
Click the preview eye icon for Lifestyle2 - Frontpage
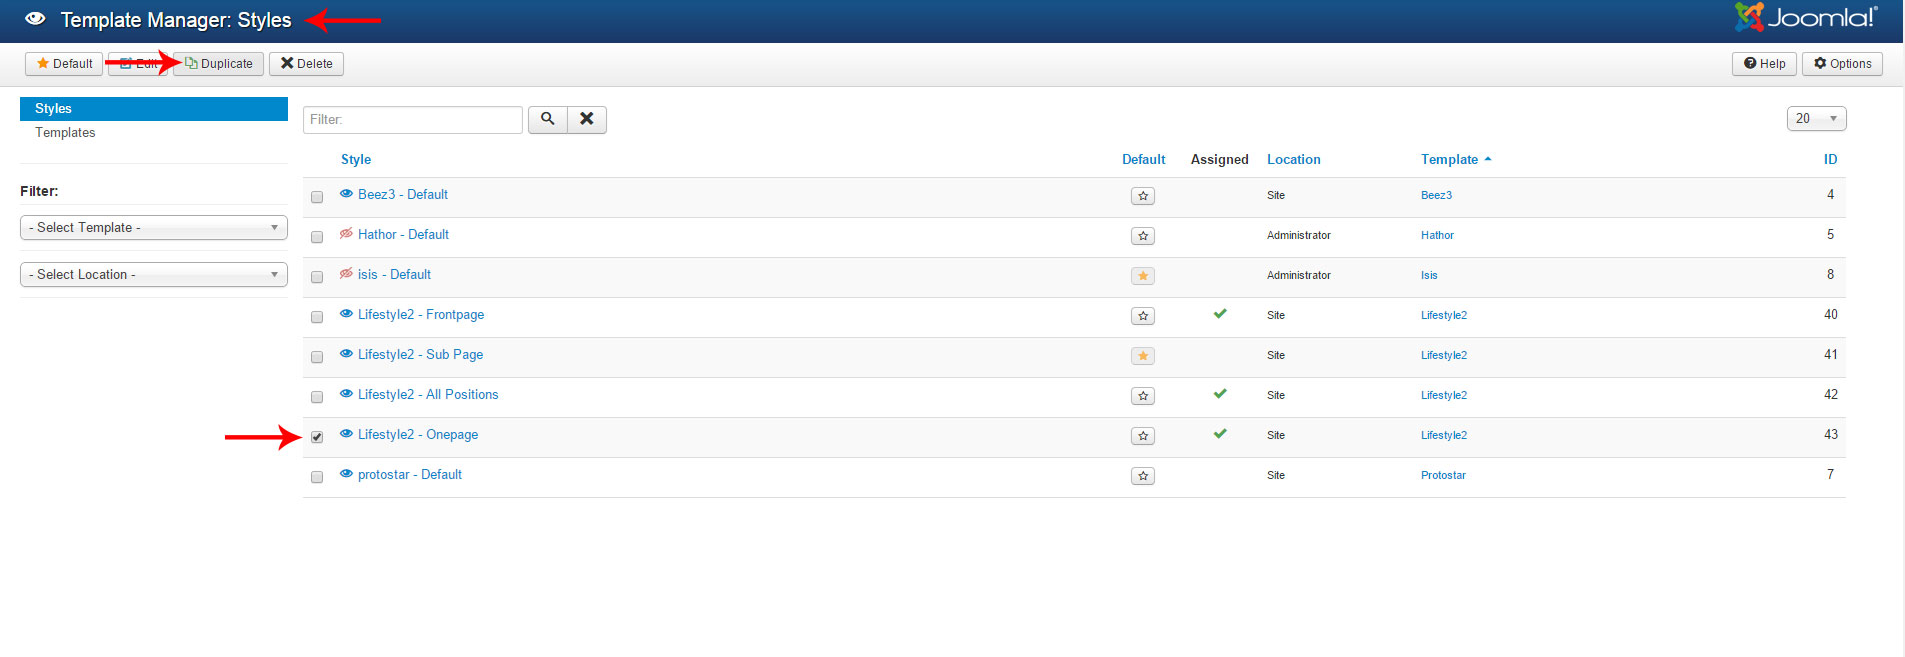coord(346,314)
